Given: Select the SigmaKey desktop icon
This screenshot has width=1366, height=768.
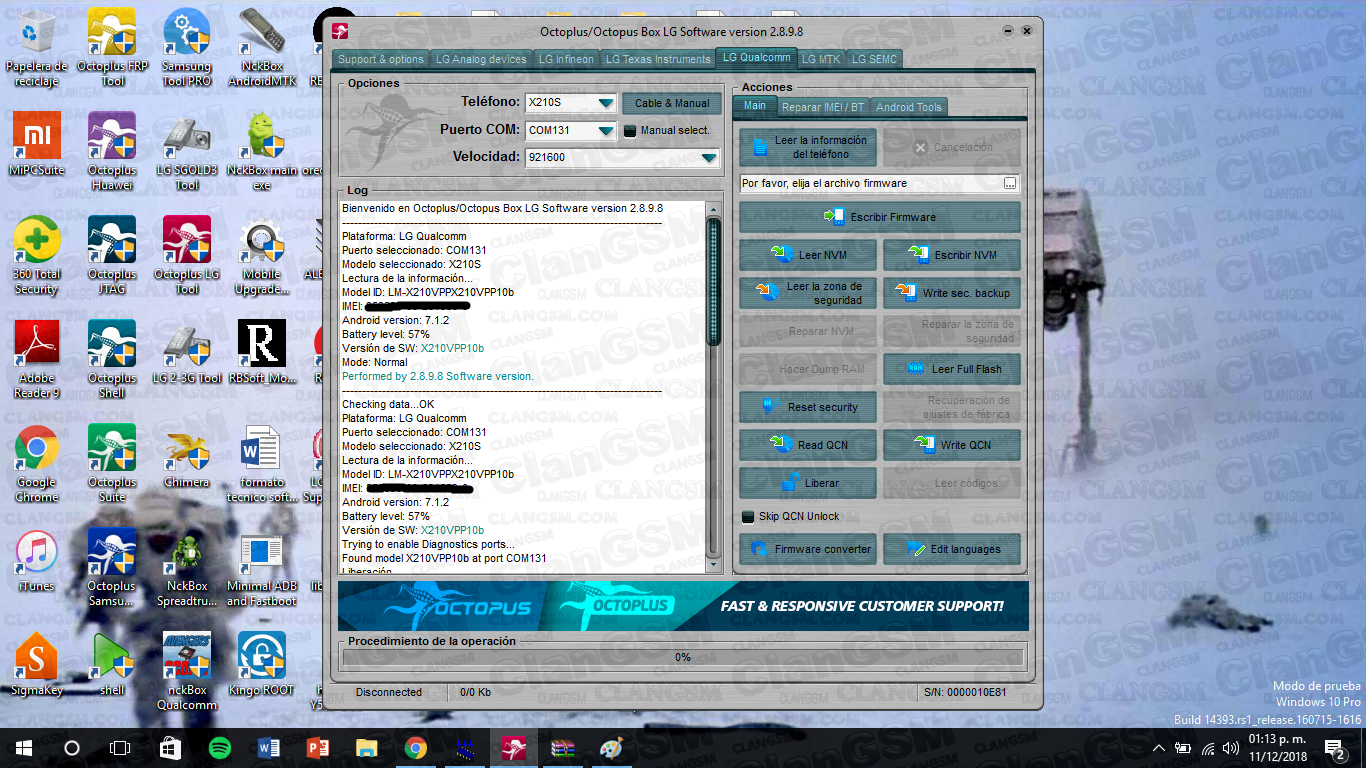Looking at the screenshot, I should point(36,664).
